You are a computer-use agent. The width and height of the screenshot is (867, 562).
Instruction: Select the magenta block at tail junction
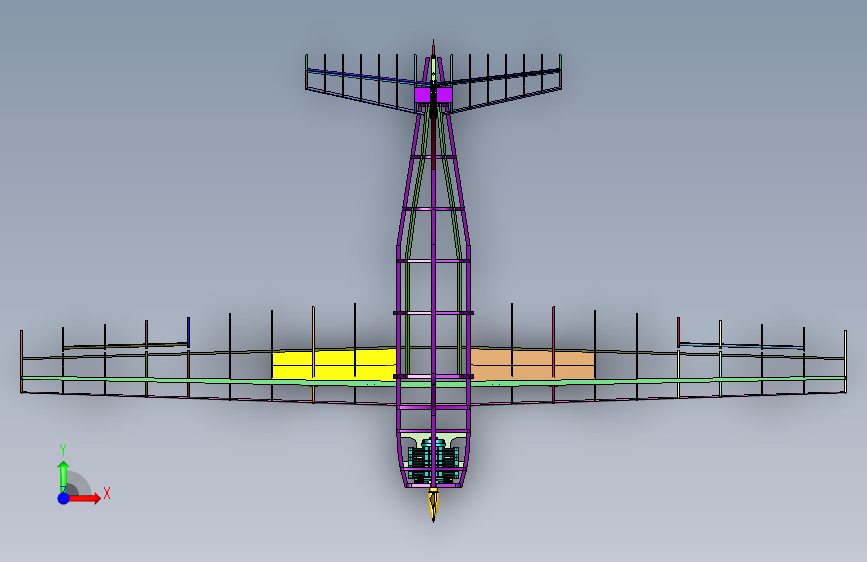point(434,95)
